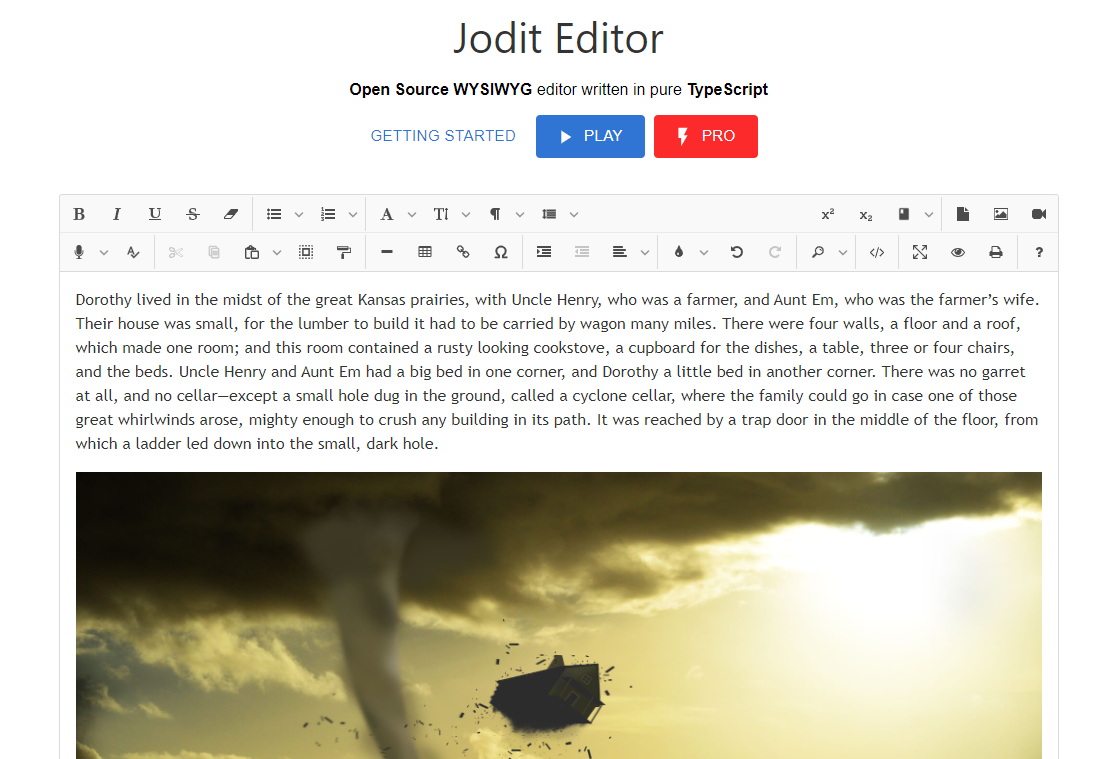The width and height of the screenshot is (1096, 759).
Task: Open the special characters Omega icon
Action: pos(501,252)
